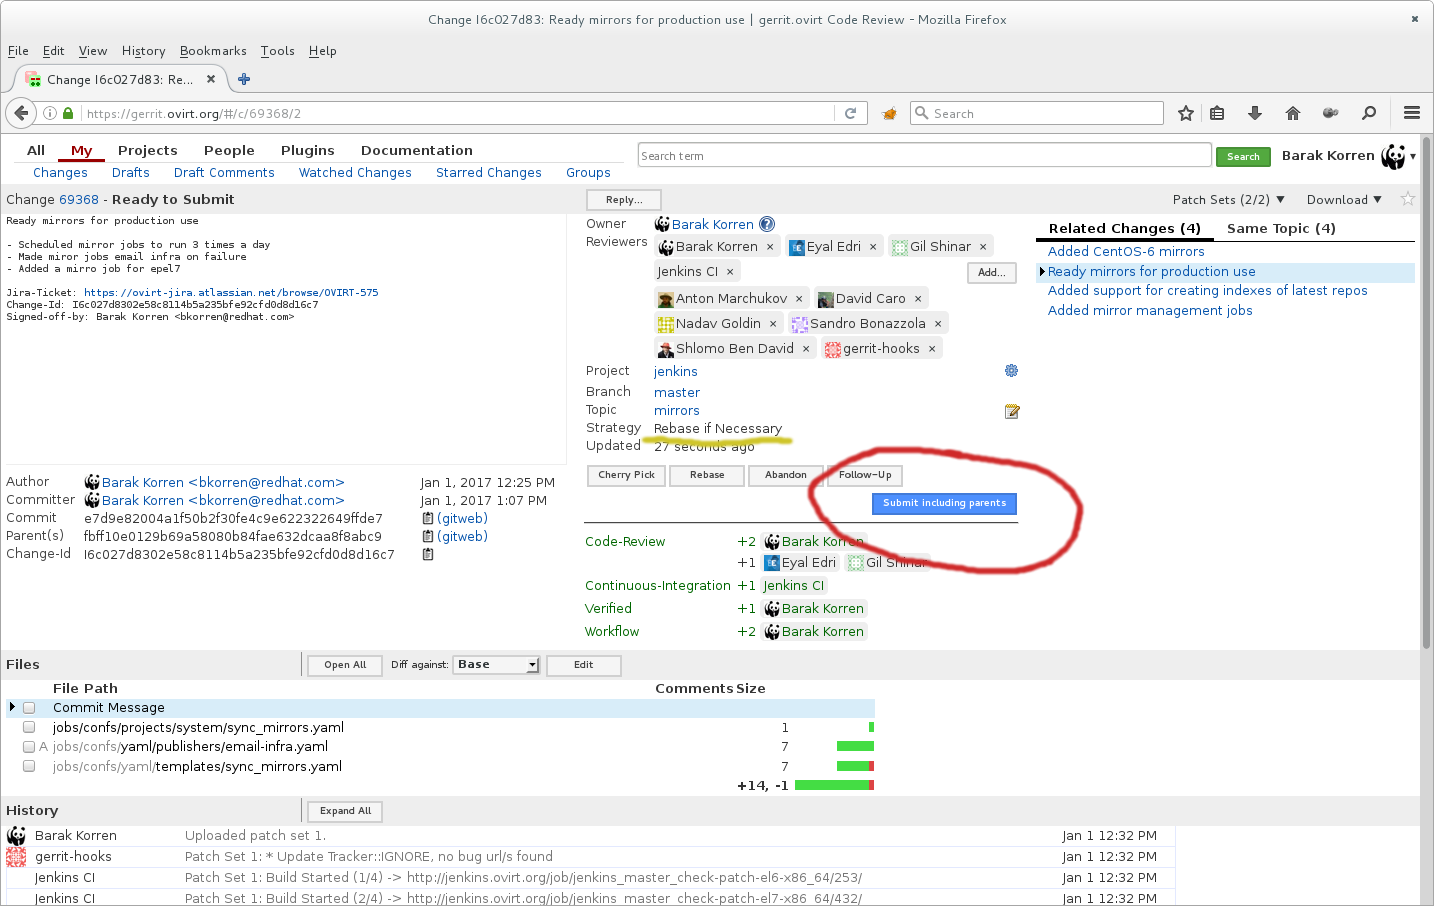
Task: Open the Added CentOS-6 mirrors related change
Action: (x=1125, y=251)
